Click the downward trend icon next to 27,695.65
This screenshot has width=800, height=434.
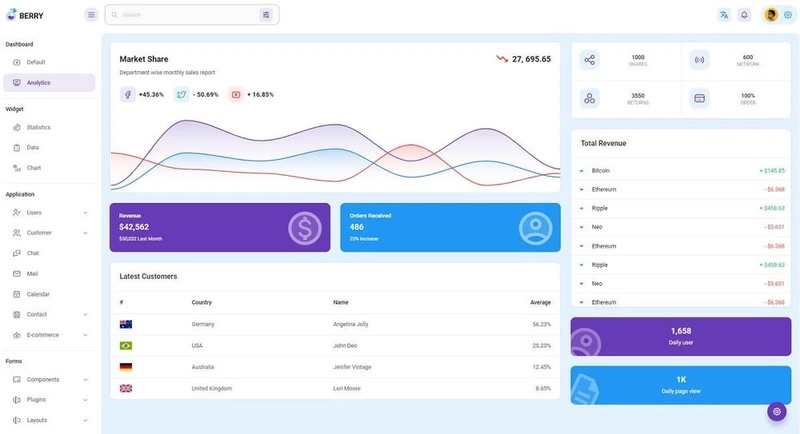502,59
